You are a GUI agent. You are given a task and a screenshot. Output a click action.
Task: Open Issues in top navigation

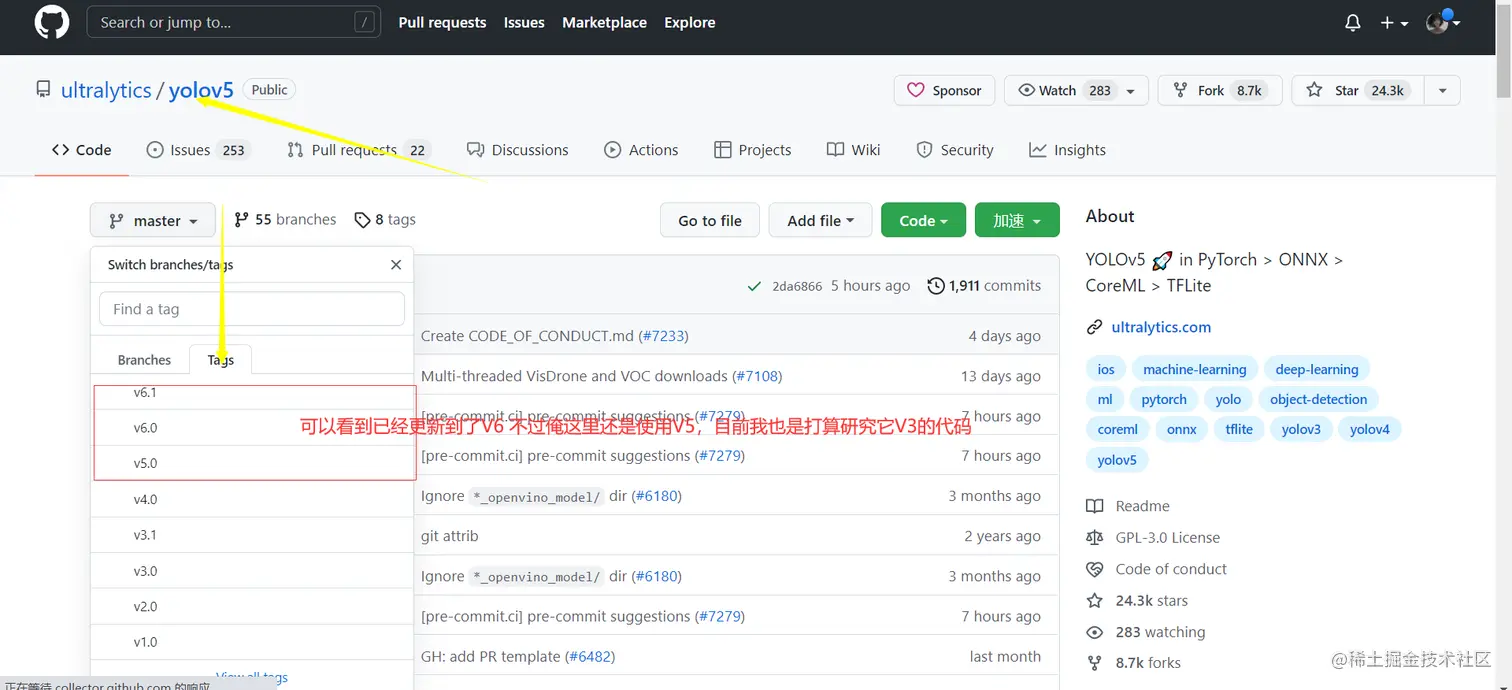point(524,22)
